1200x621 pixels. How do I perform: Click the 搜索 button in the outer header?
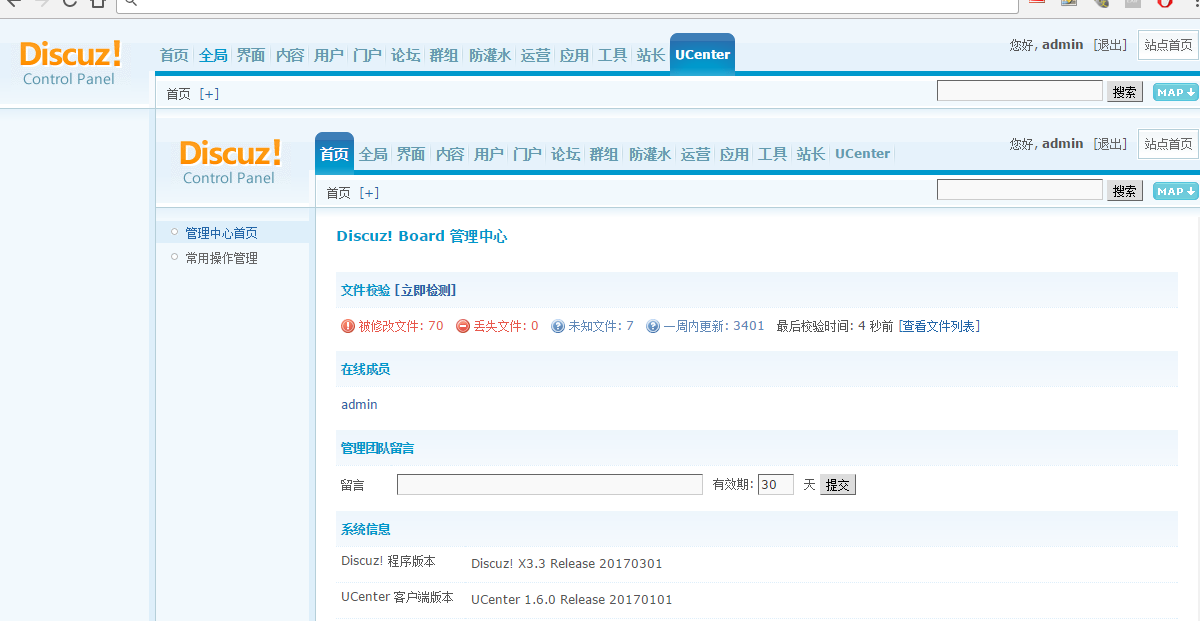[x=1125, y=92]
